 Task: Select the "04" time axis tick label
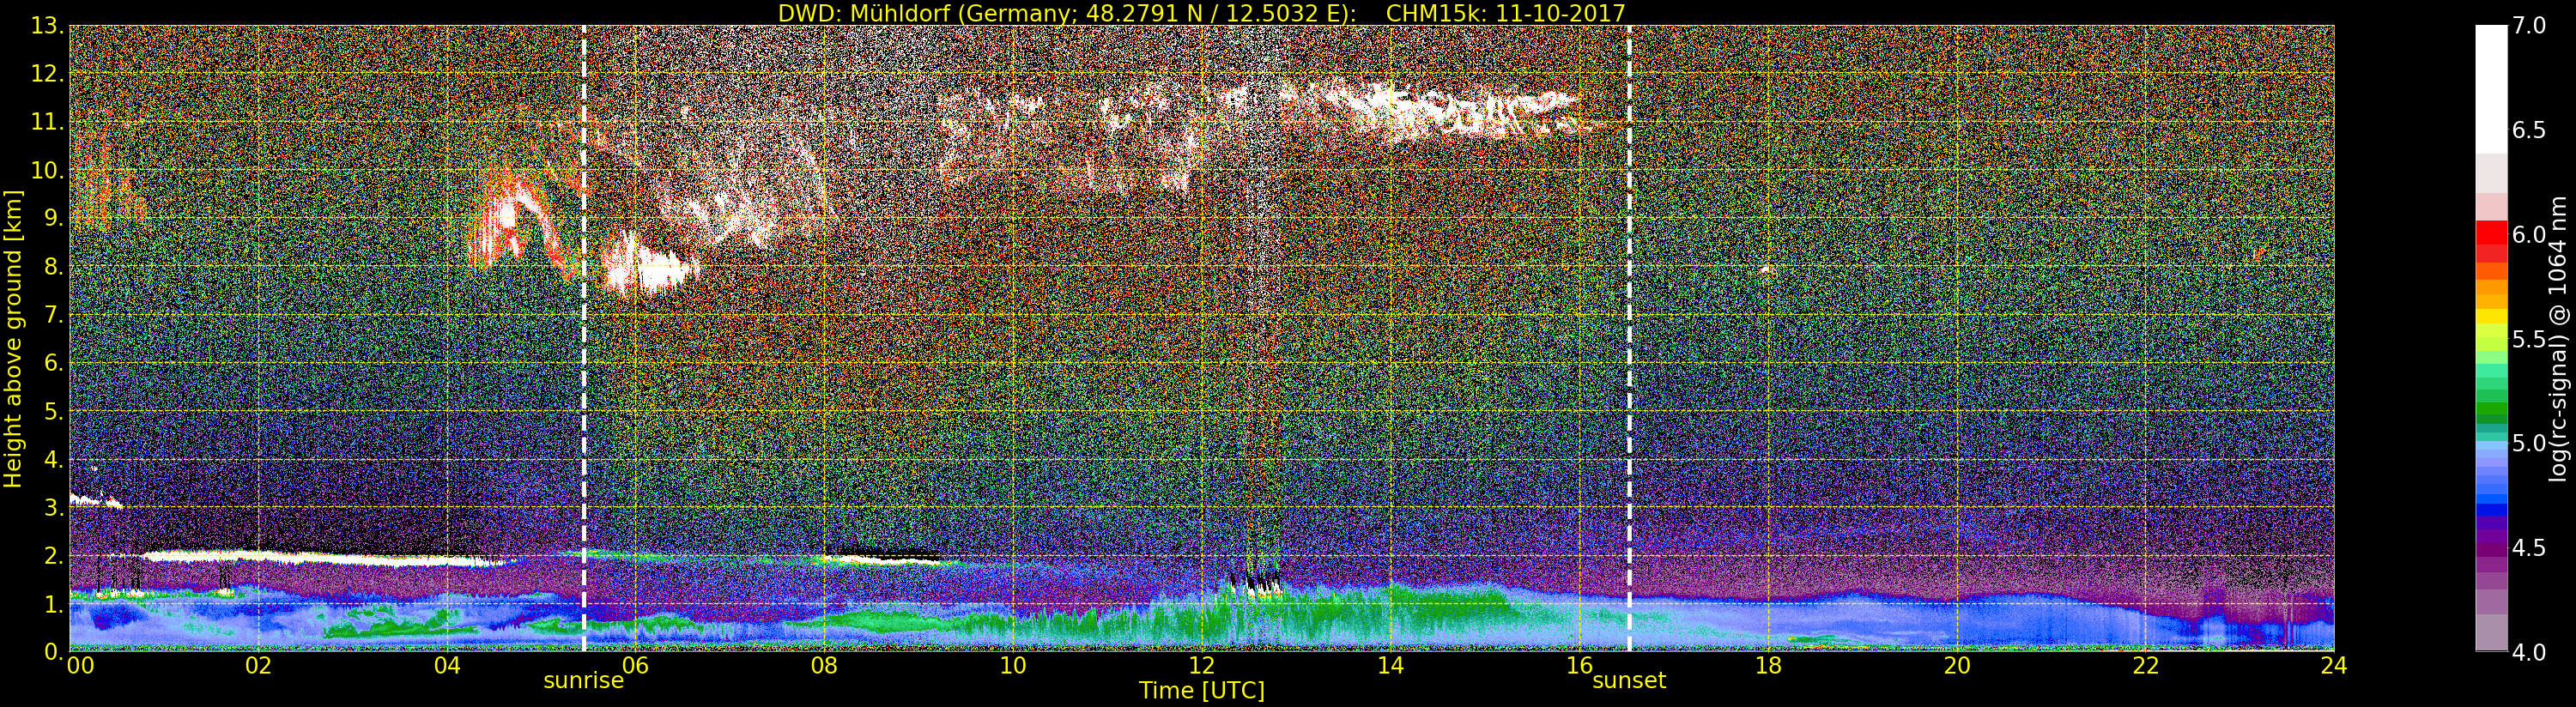pos(447,665)
